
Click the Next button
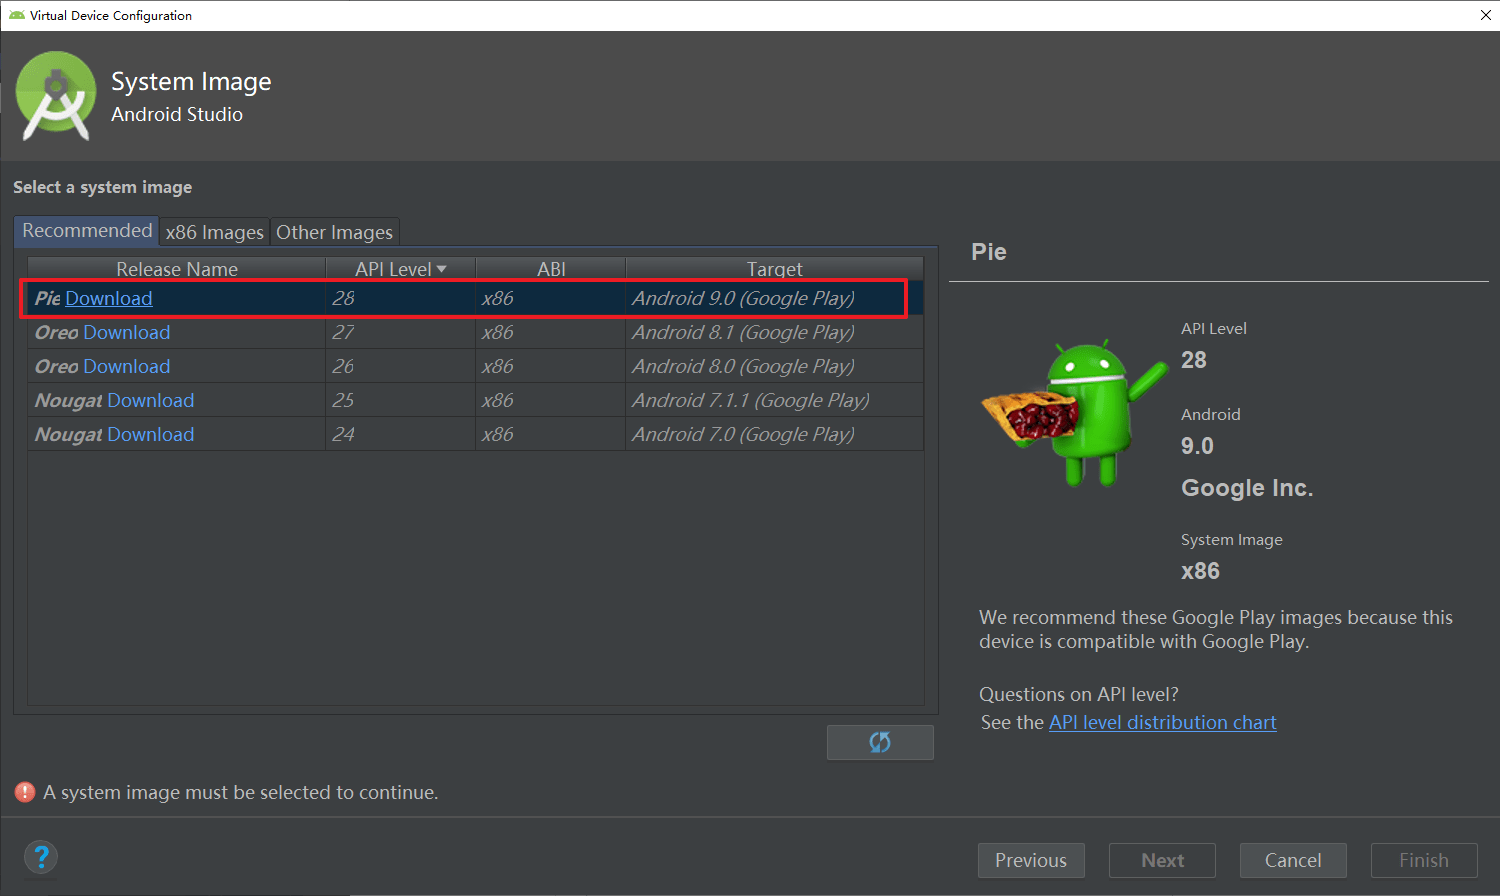click(x=1162, y=860)
